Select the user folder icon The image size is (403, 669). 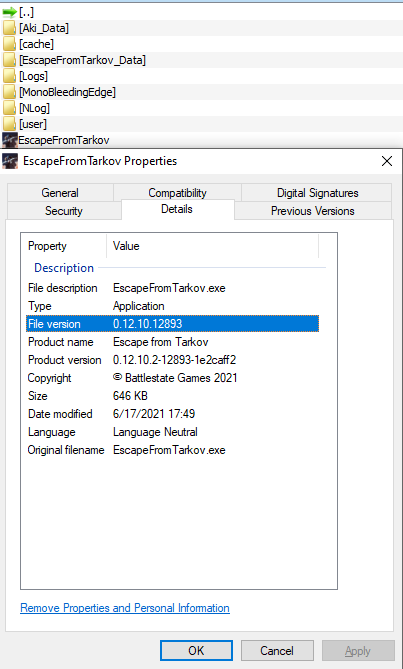pyautogui.click(x=9, y=124)
